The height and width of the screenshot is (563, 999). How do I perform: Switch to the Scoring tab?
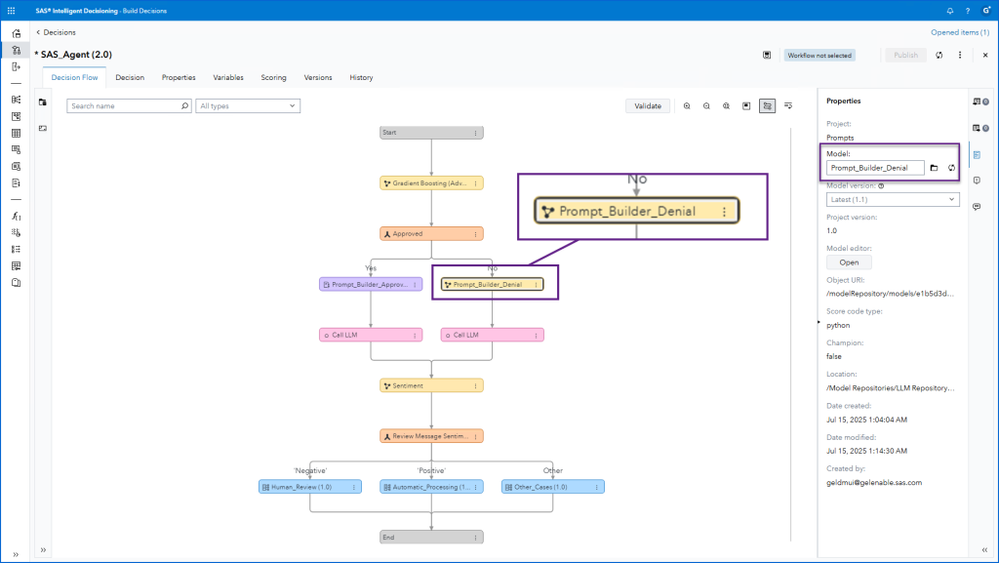click(x=273, y=78)
